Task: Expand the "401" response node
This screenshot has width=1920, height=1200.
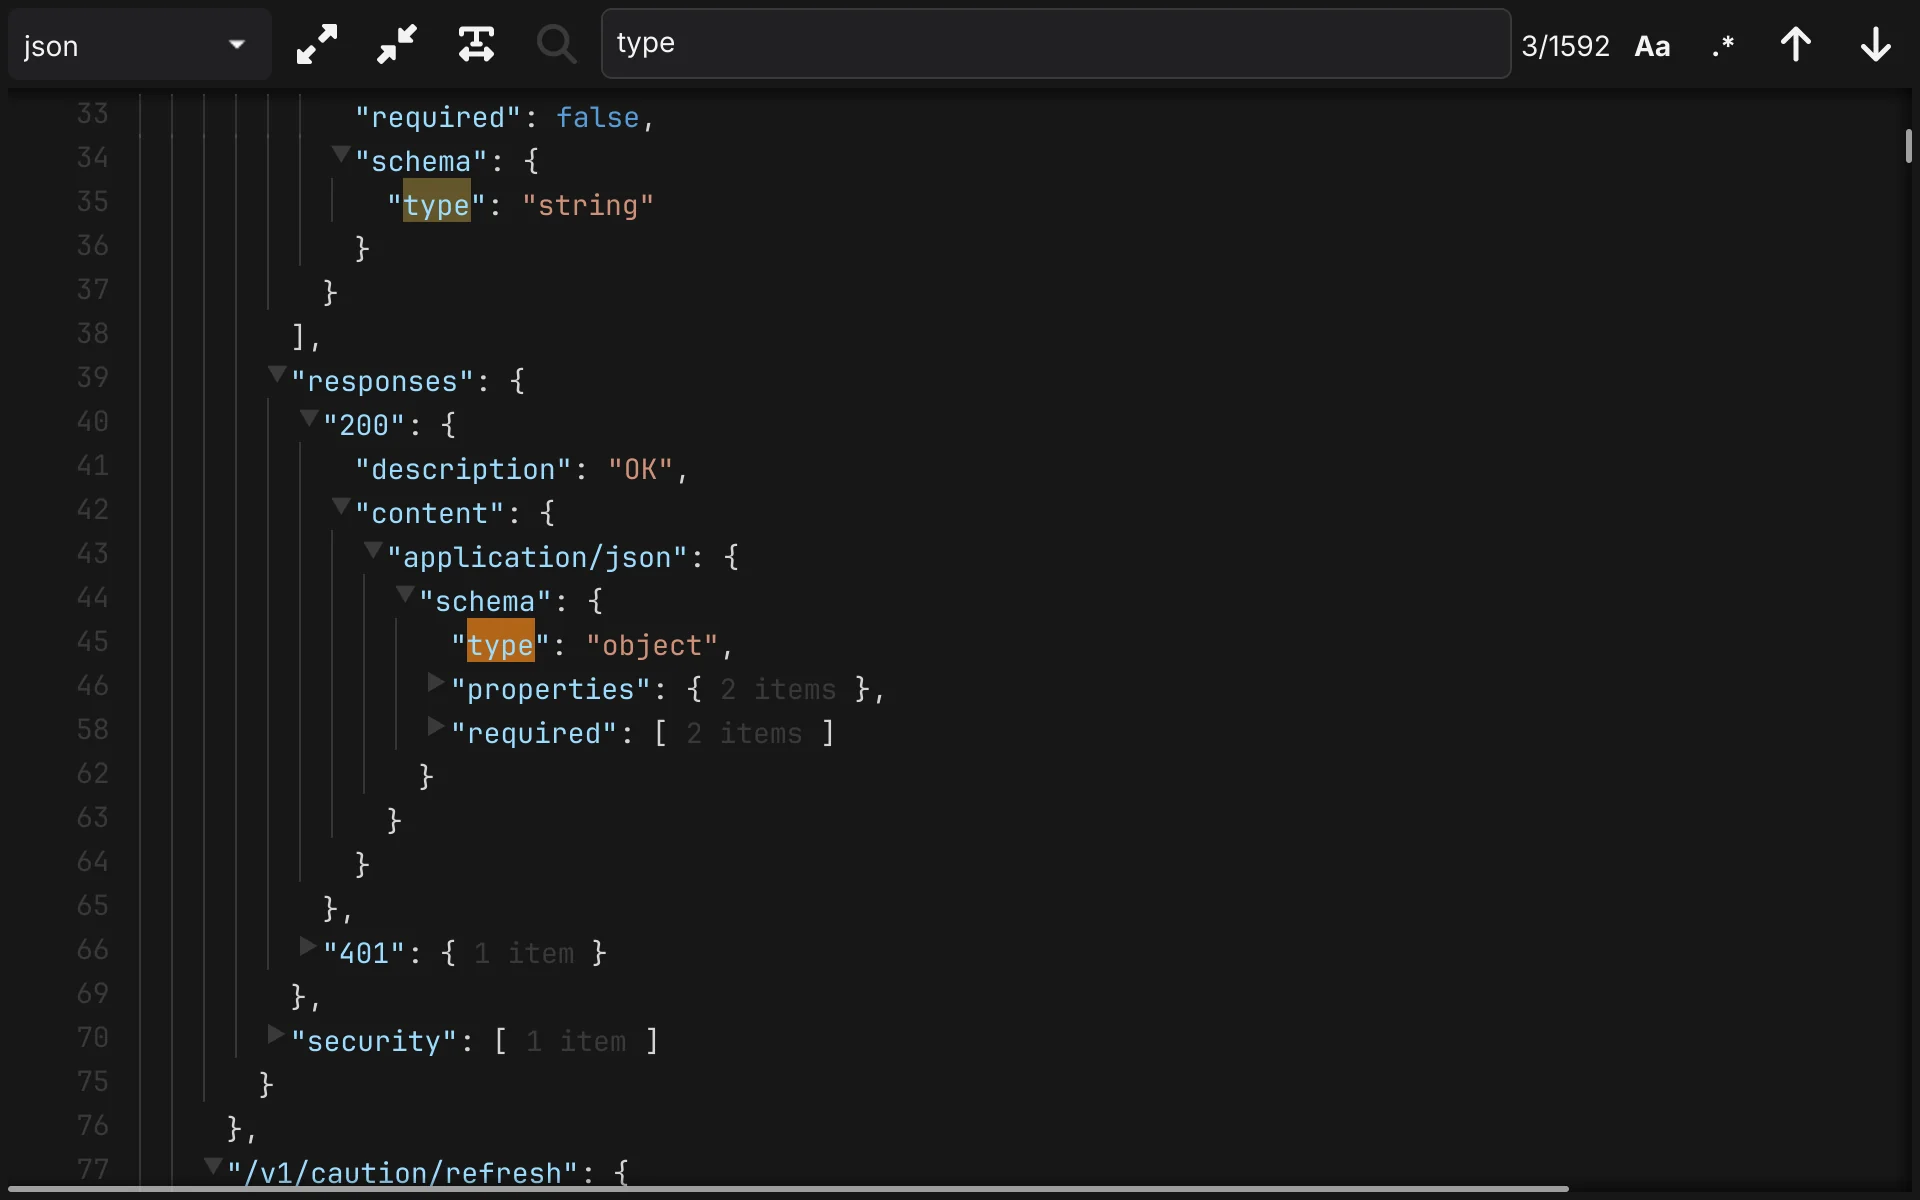Action: tap(308, 947)
